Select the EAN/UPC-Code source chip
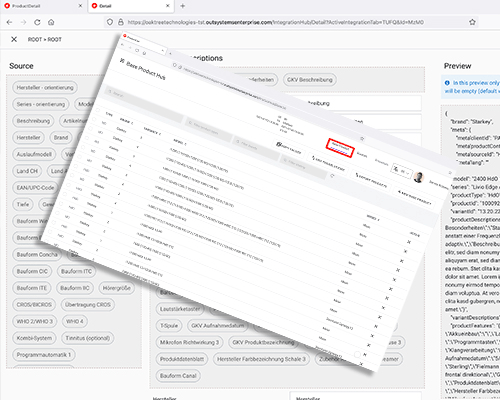The width and height of the screenshot is (500, 400). pyautogui.click(x=35, y=187)
